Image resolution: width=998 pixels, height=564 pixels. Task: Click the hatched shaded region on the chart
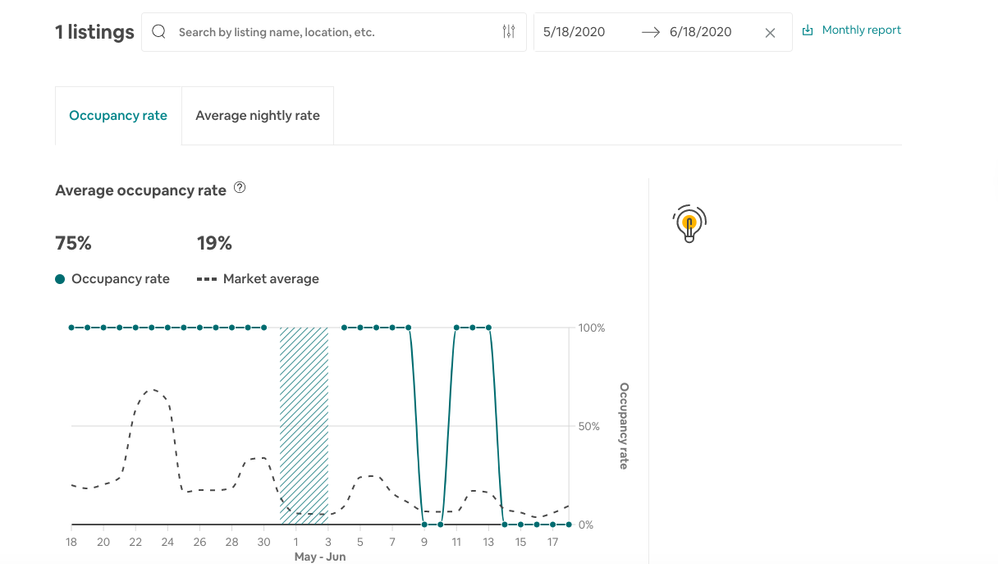(304, 425)
